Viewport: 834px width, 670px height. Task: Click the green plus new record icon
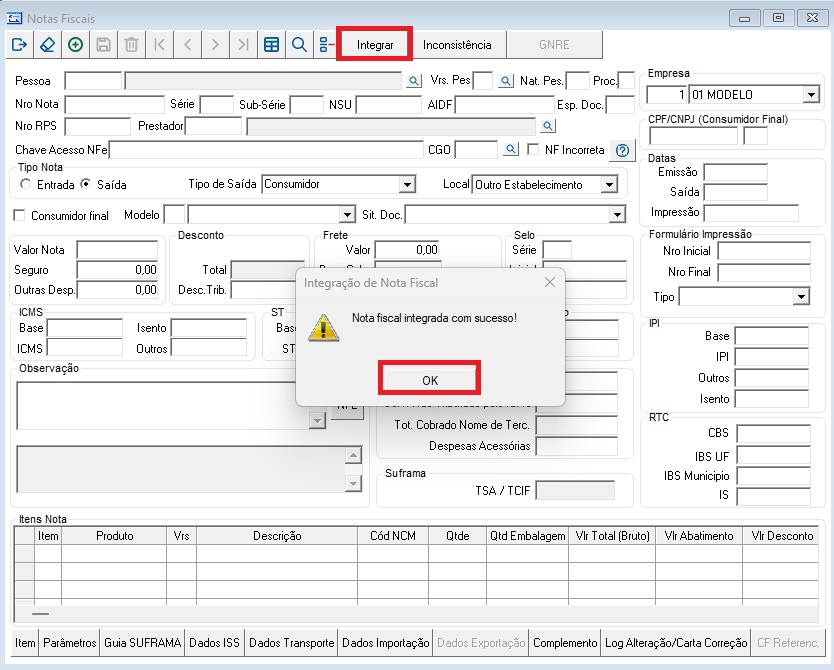coord(76,45)
